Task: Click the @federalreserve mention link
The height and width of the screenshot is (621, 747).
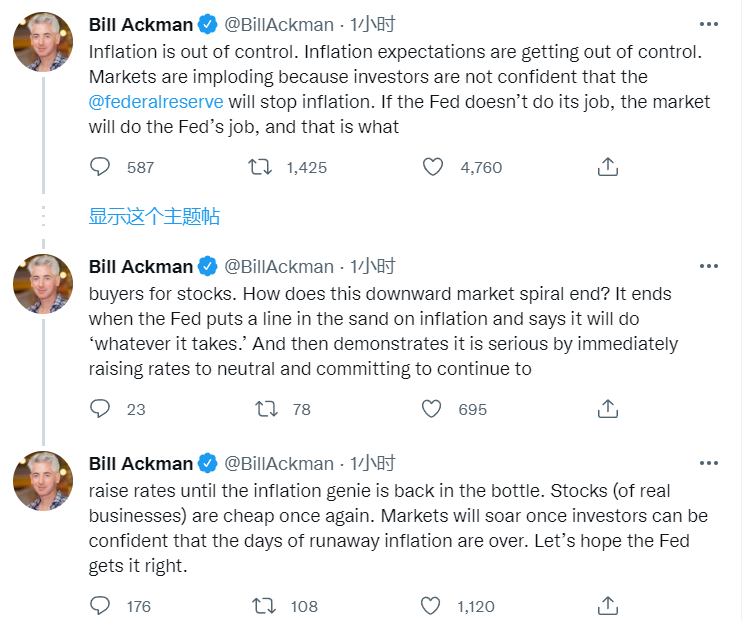Action: [156, 101]
